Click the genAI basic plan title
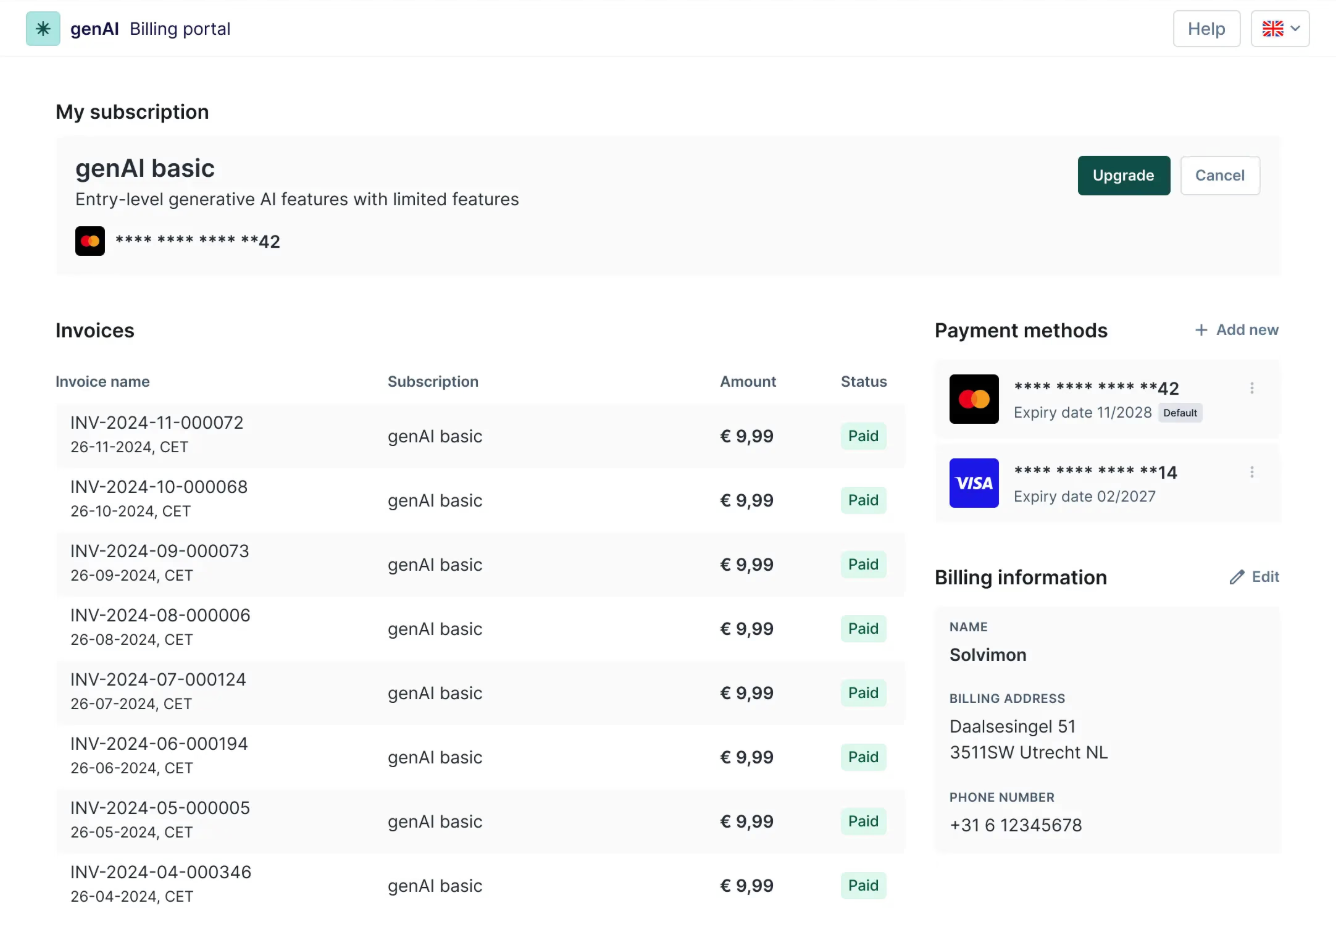The height and width of the screenshot is (938, 1336). [x=145, y=168]
